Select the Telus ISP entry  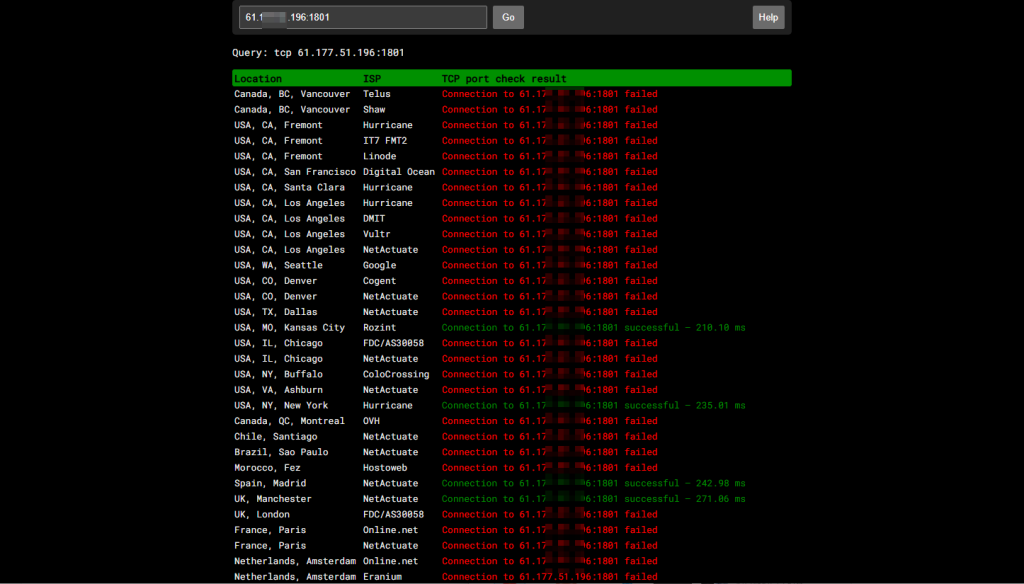coord(377,94)
